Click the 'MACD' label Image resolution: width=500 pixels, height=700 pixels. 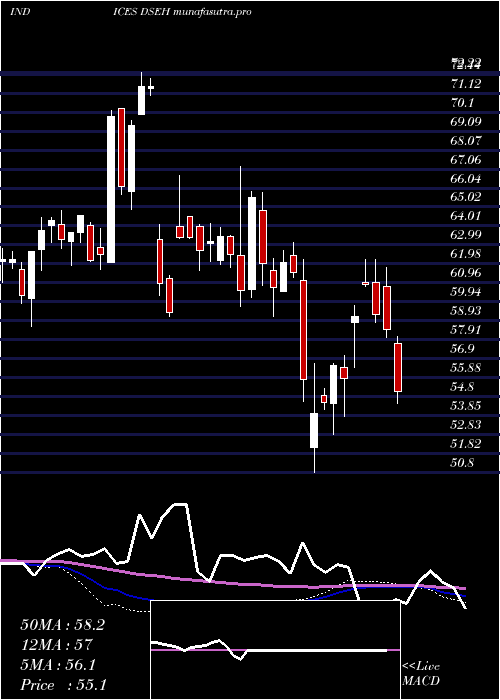[421, 681]
